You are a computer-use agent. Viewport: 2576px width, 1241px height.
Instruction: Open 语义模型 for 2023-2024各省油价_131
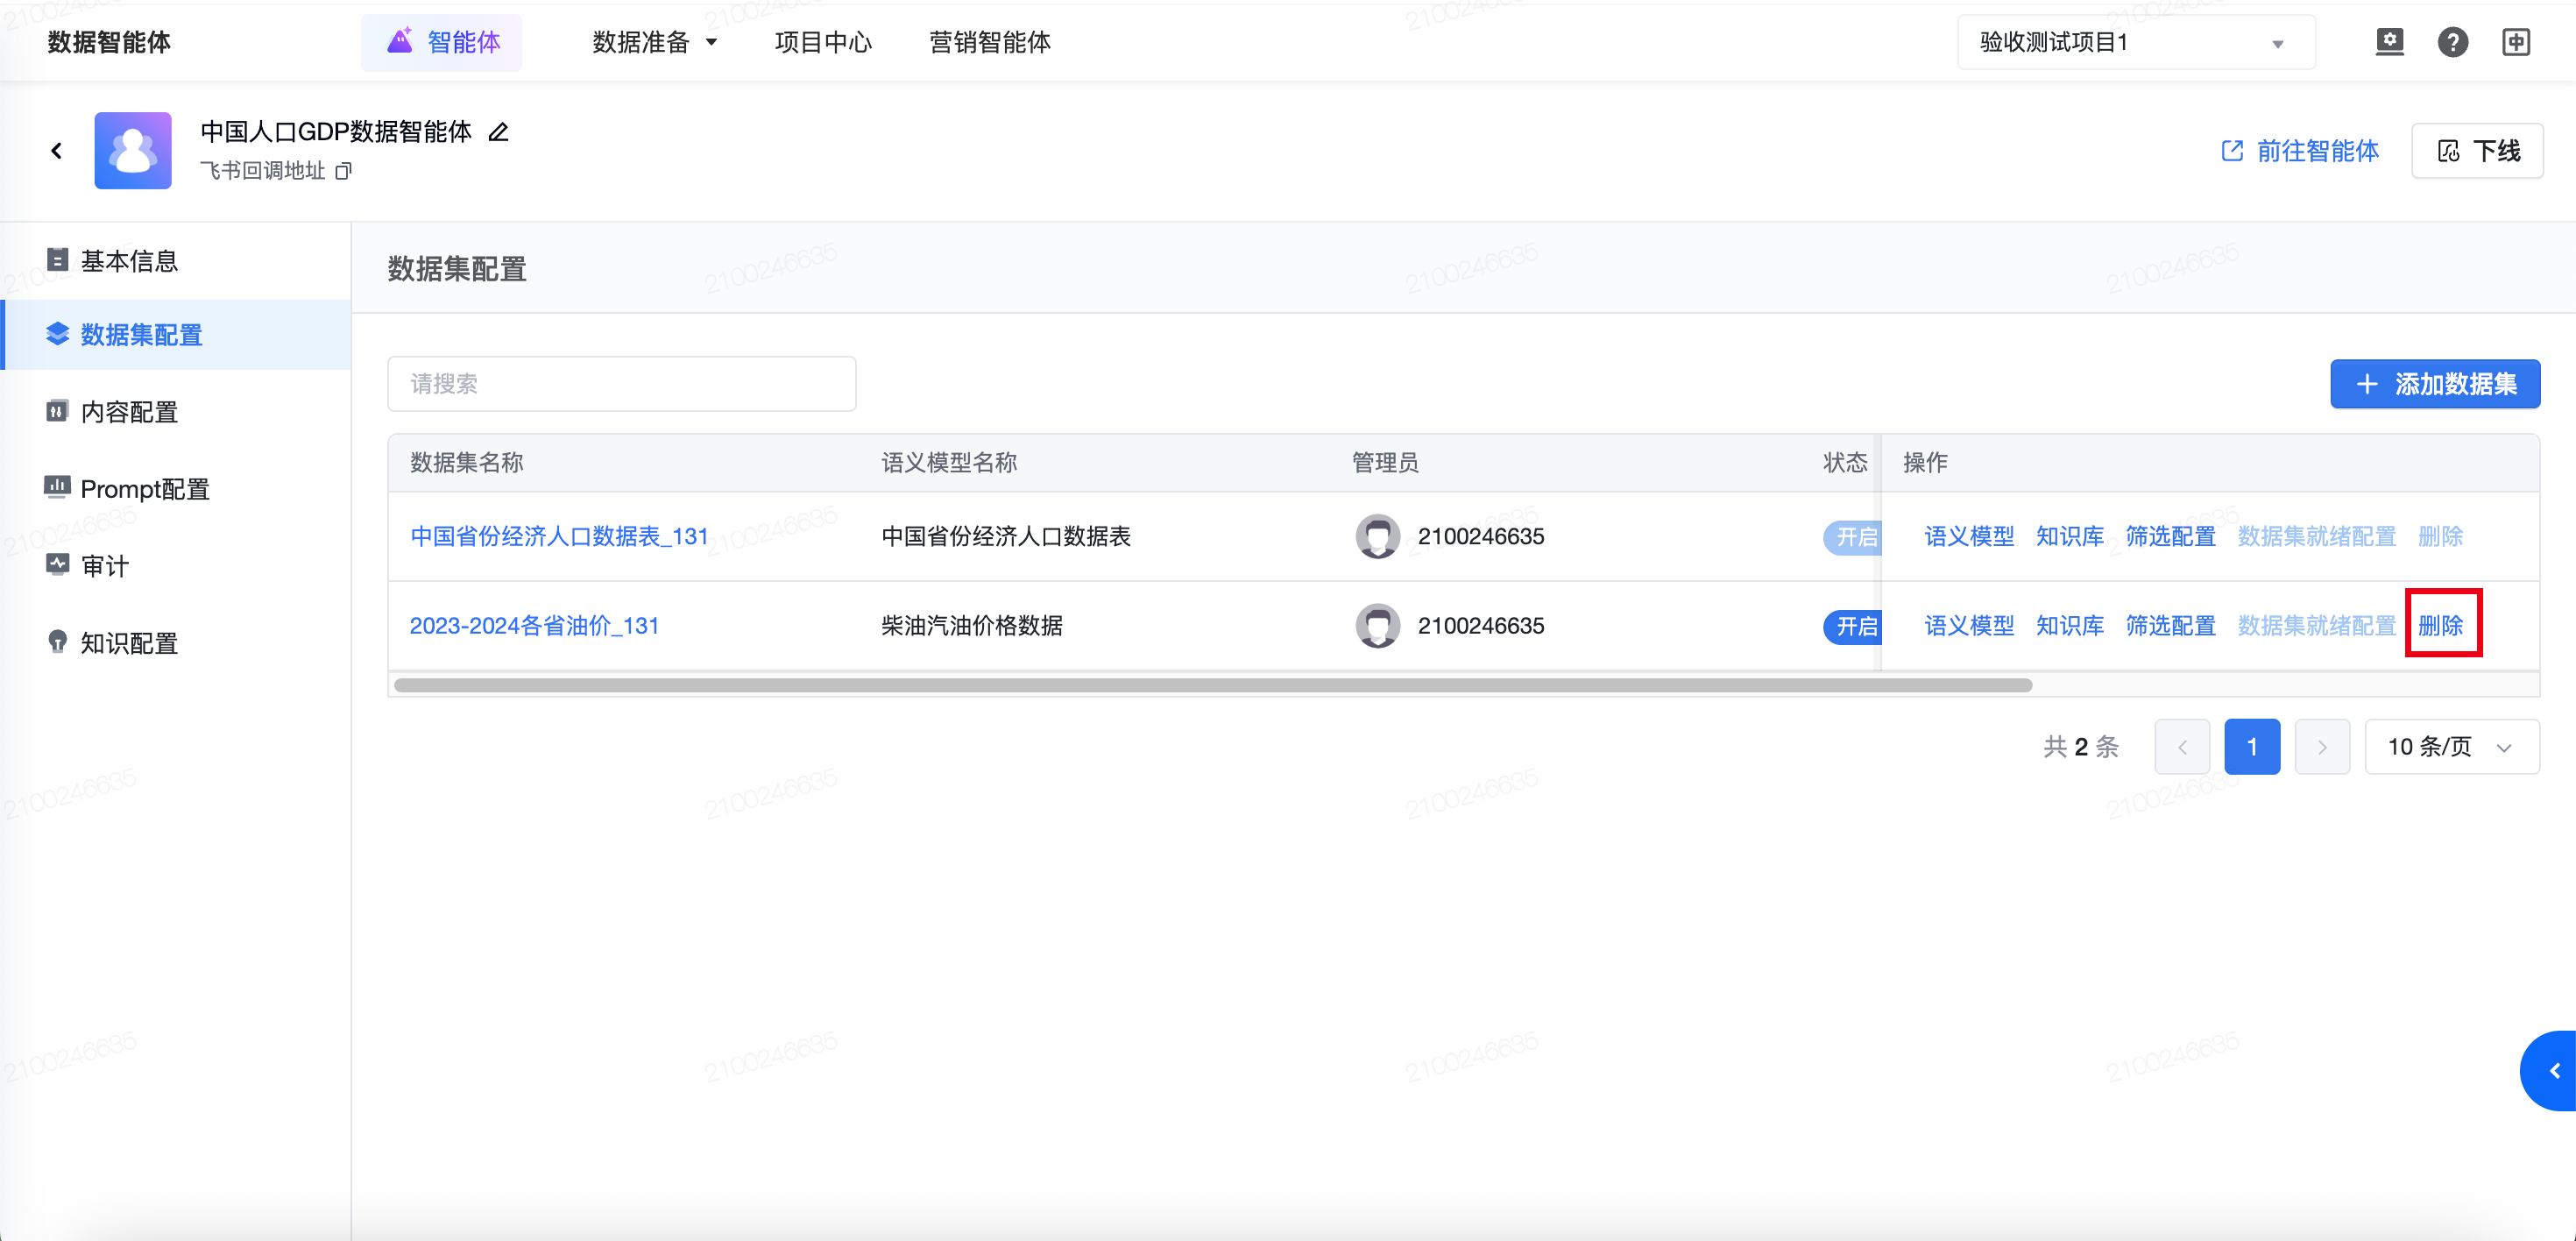click(x=1969, y=626)
